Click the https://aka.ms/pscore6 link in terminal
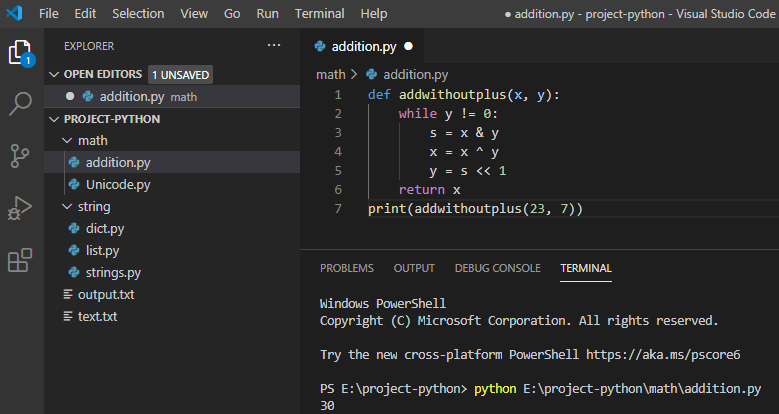 pyautogui.click(x=663, y=354)
